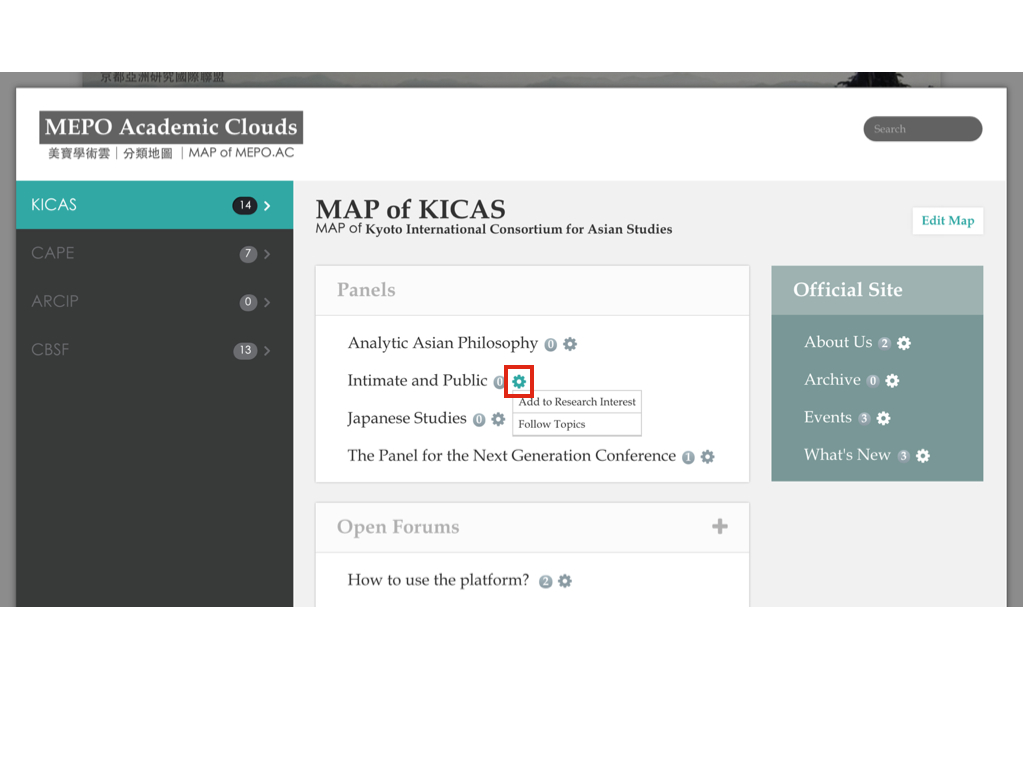Viewport: 1024px width, 768px height.
Task: Click gear icon for Next Generation Conference panel
Action: coord(707,457)
